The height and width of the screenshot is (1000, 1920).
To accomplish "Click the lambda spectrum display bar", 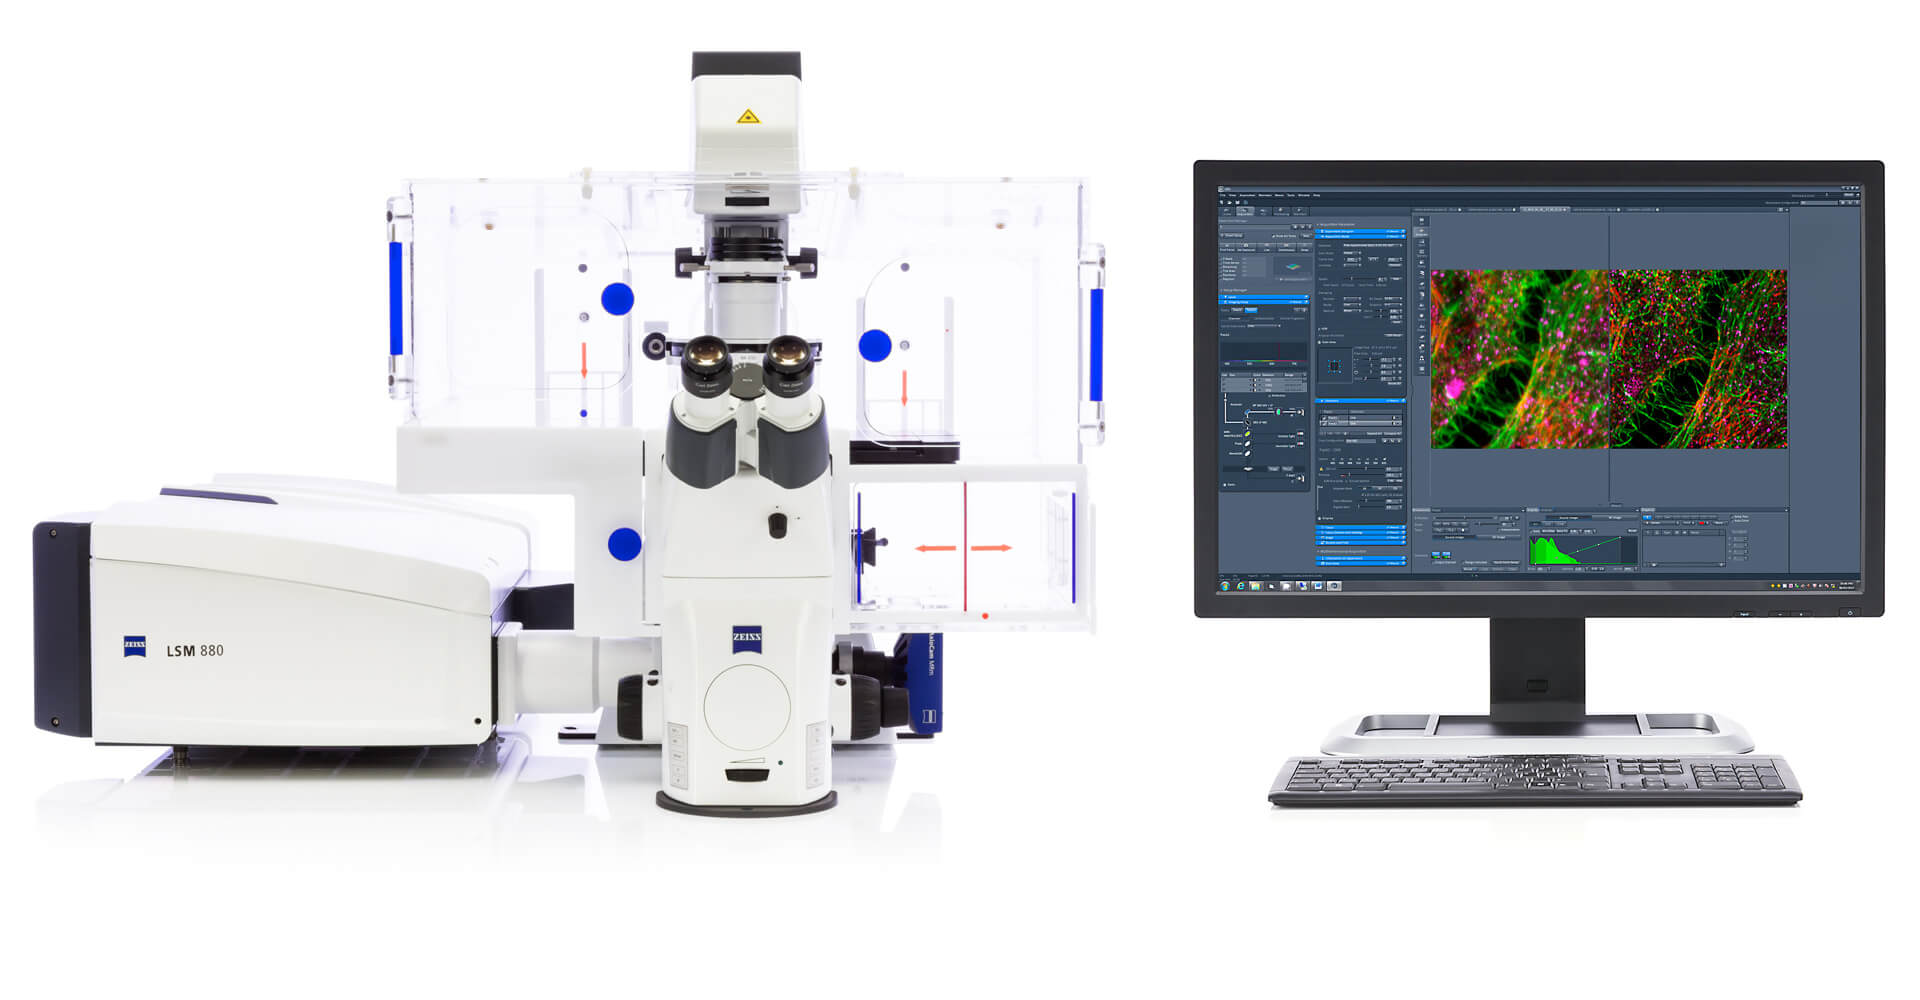I will tap(1265, 352).
